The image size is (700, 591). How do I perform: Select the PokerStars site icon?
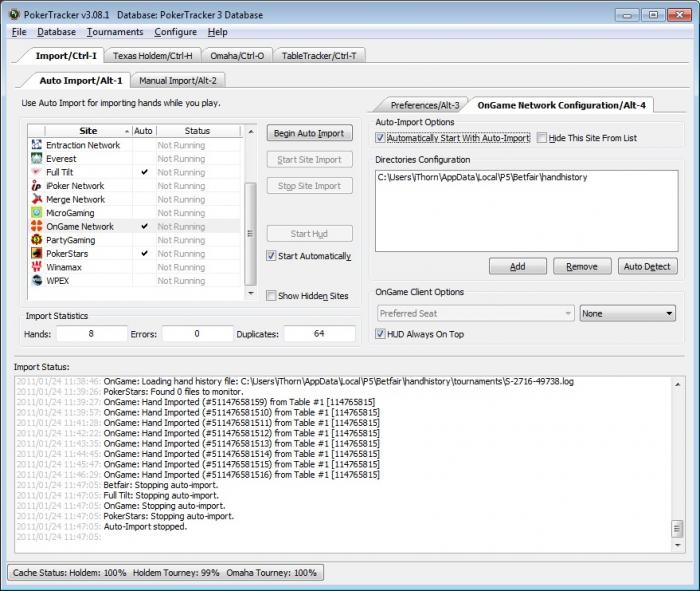[x=37, y=253]
